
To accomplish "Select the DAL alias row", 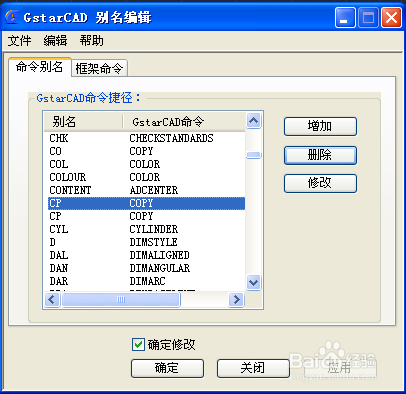I will coord(147,255).
